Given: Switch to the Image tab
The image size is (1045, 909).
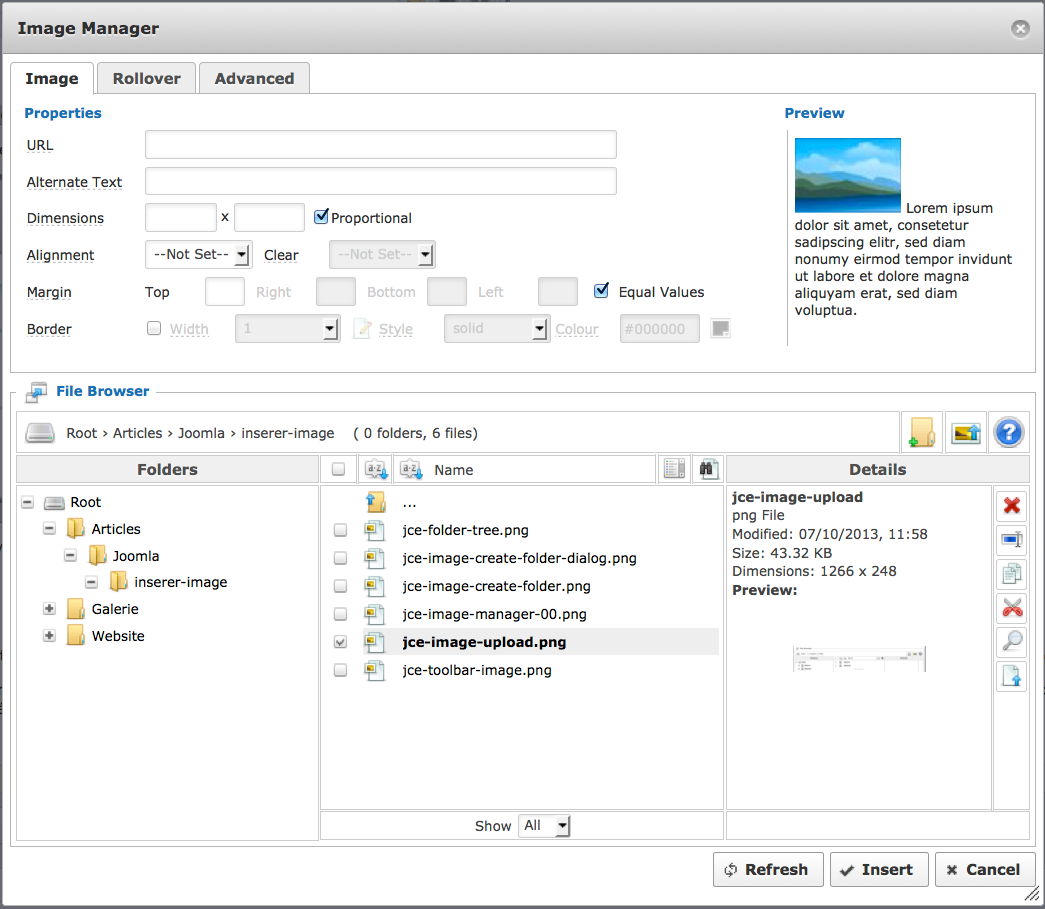Looking at the screenshot, I should pos(52,79).
